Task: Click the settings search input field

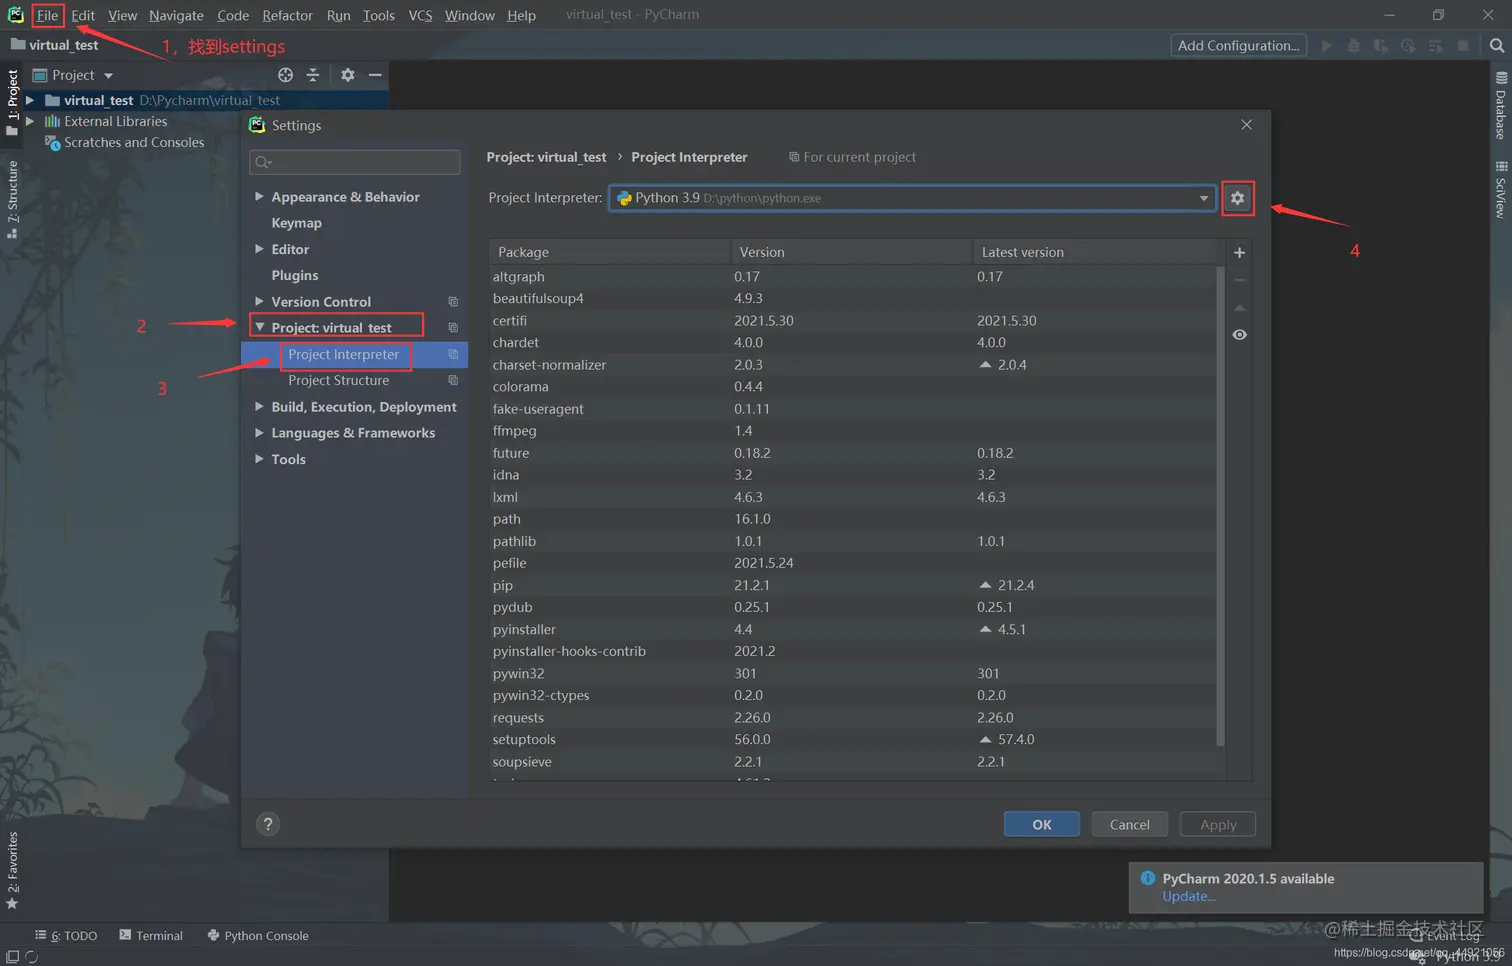Action: pyautogui.click(x=354, y=162)
